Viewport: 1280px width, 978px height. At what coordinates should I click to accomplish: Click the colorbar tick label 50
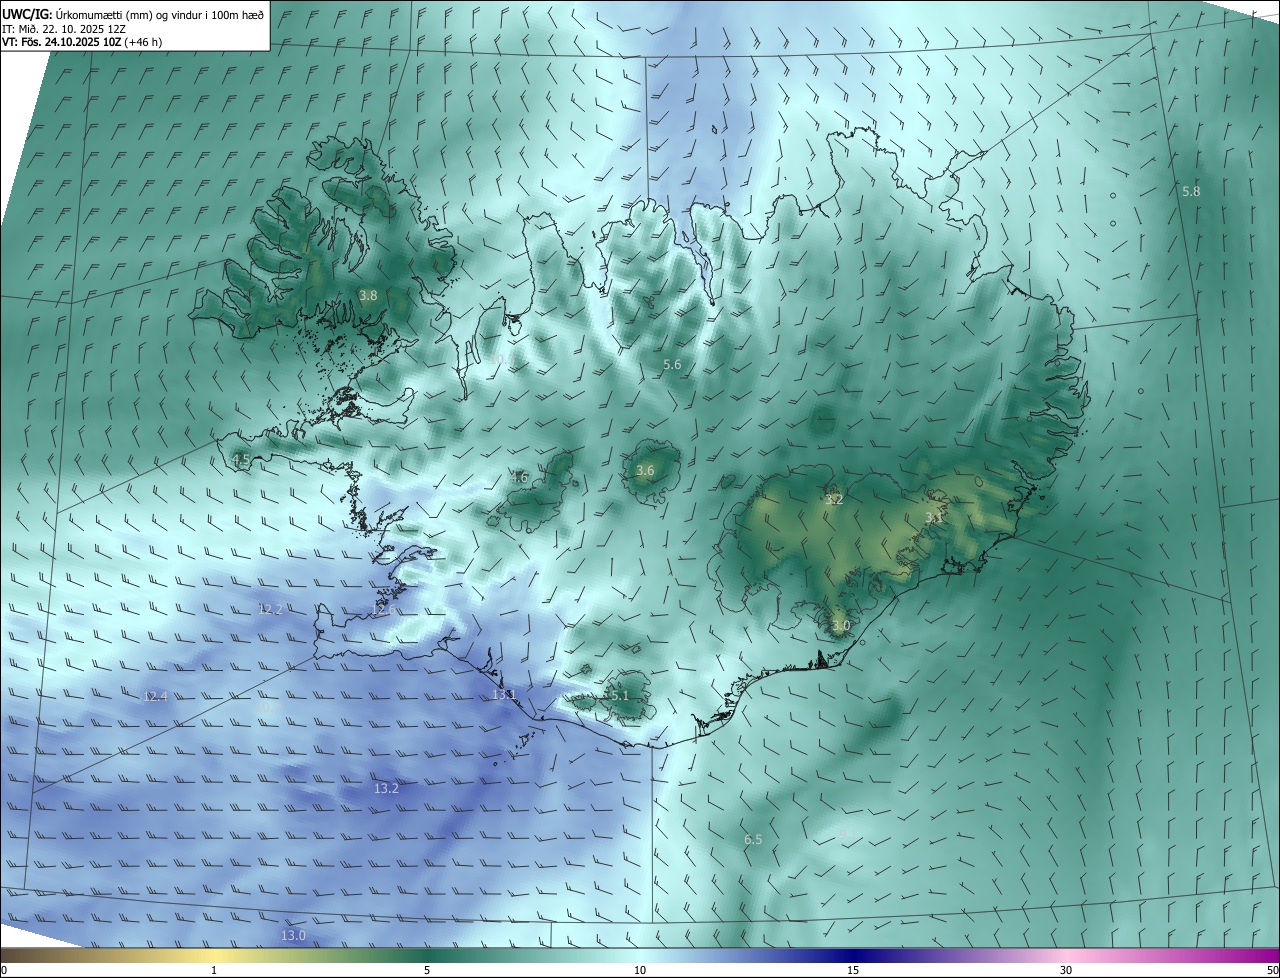pyautogui.click(x=1273, y=970)
